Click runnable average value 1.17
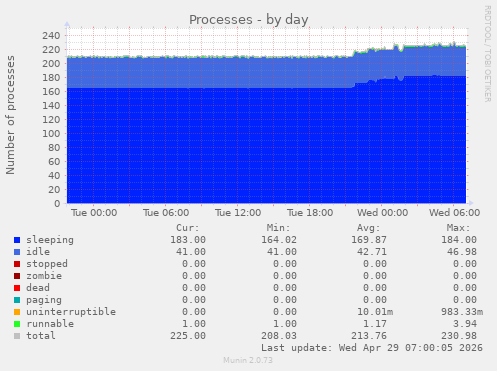 pos(375,324)
